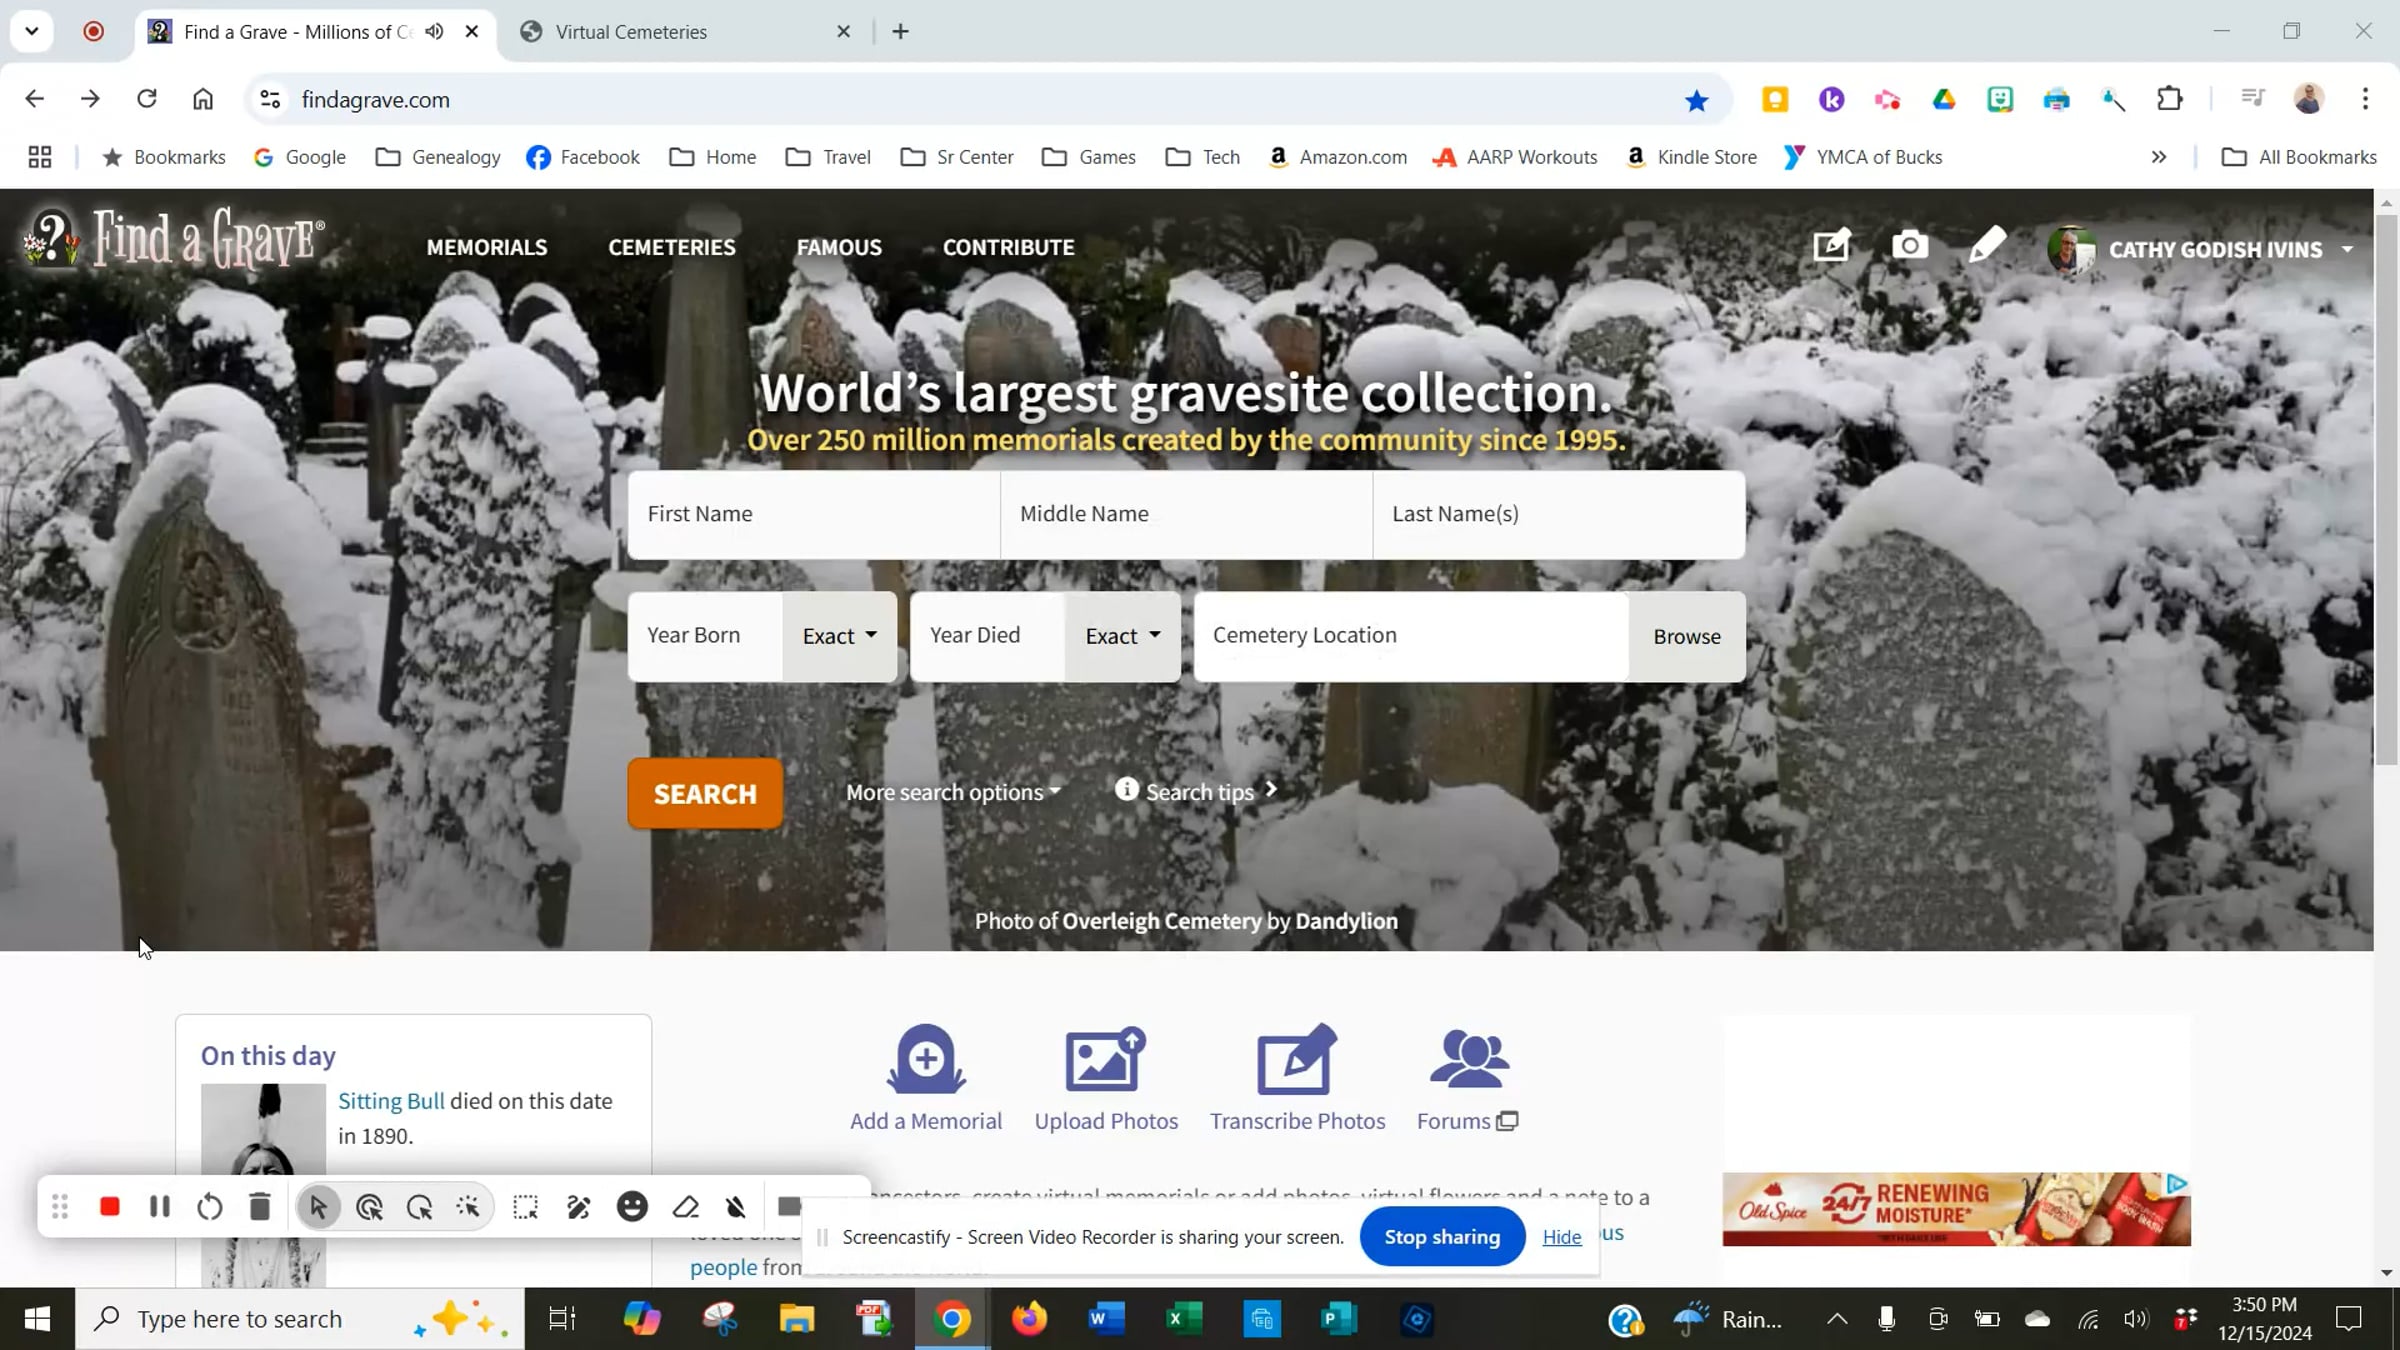Click the First Name input field
This screenshot has width=2400, height=1350.
pos(814,514)
